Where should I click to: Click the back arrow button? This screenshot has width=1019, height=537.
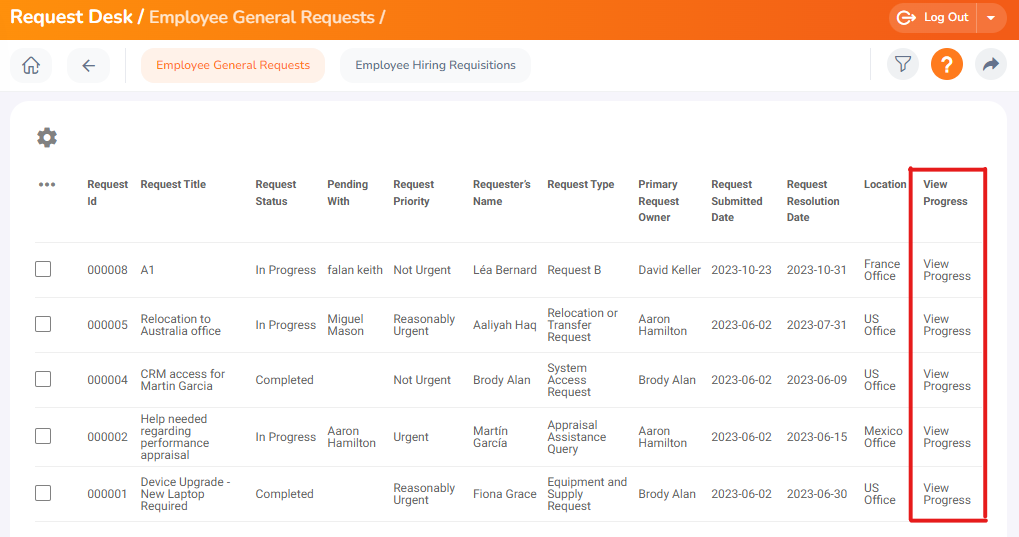point(88,65)
